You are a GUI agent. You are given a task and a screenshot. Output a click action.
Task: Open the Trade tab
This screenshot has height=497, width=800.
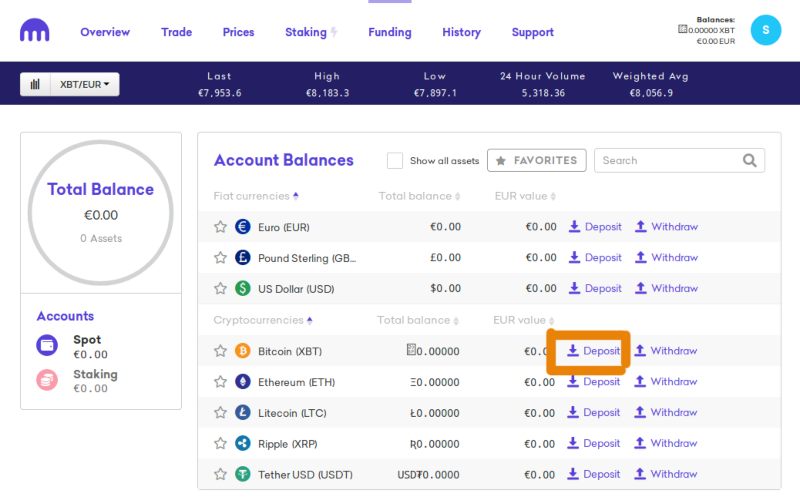177,32
